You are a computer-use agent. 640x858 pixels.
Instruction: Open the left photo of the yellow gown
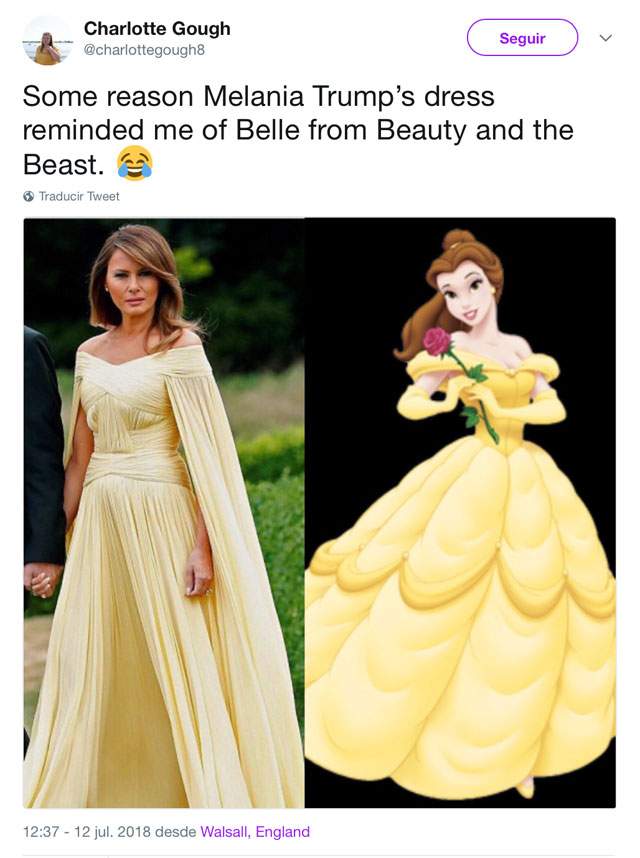click(x=164, y=513)
